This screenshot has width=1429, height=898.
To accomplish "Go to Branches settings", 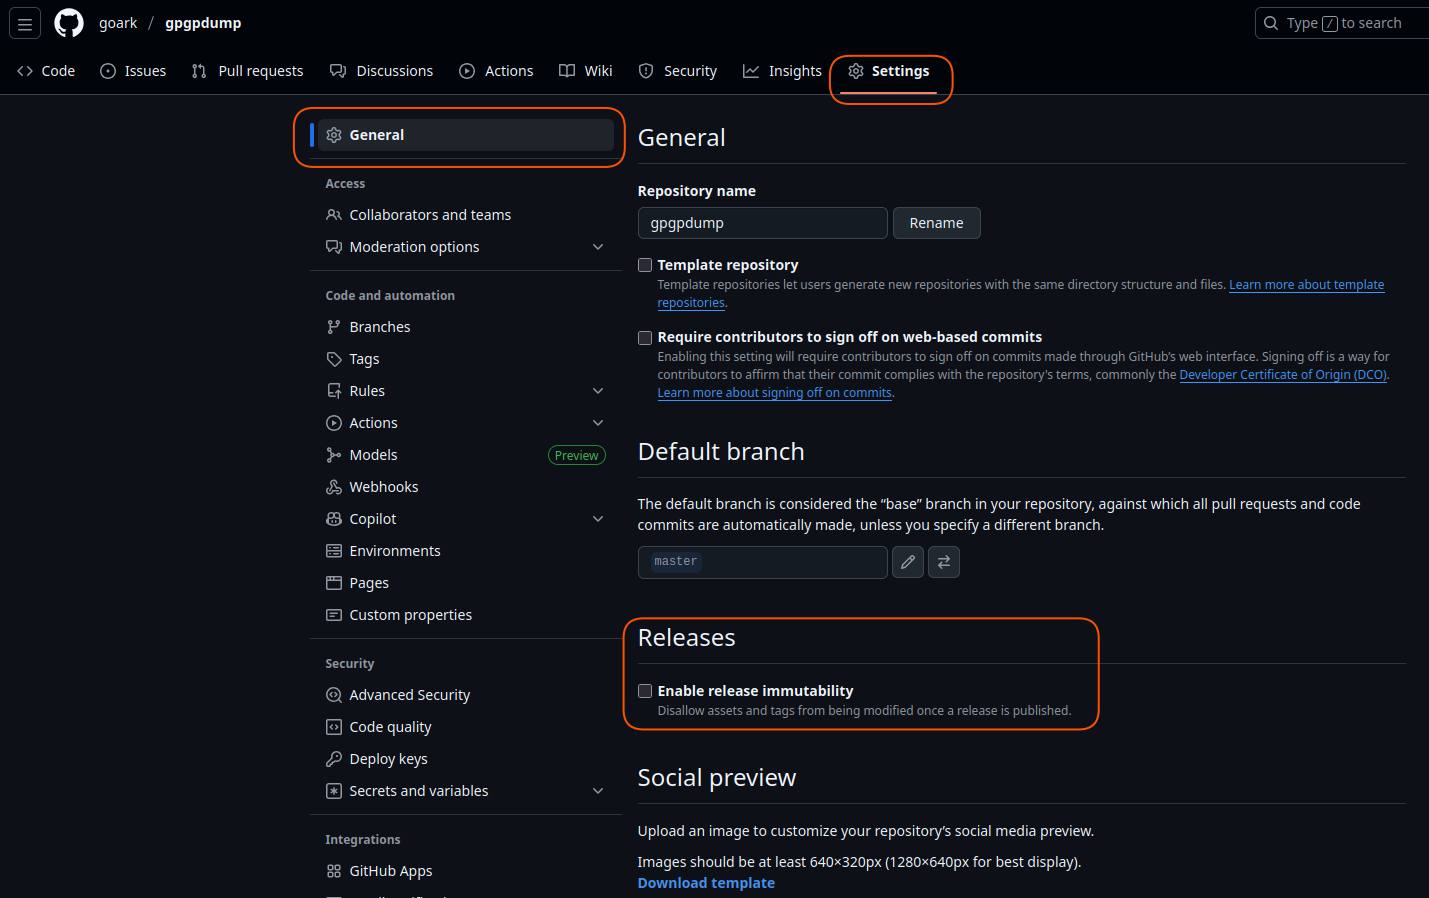I will point(379,327).
